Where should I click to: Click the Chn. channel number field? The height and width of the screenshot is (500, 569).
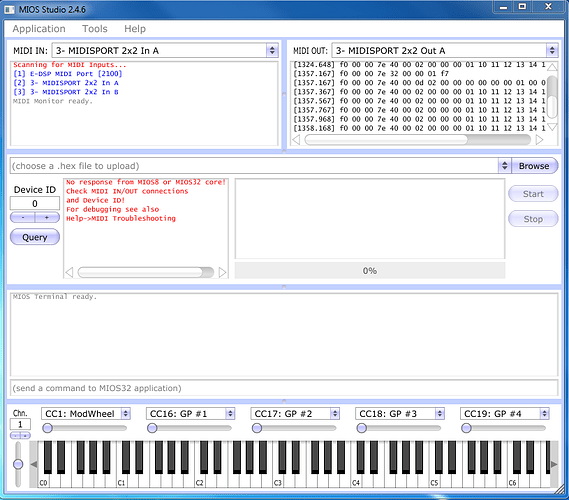[x=20, y=424]
